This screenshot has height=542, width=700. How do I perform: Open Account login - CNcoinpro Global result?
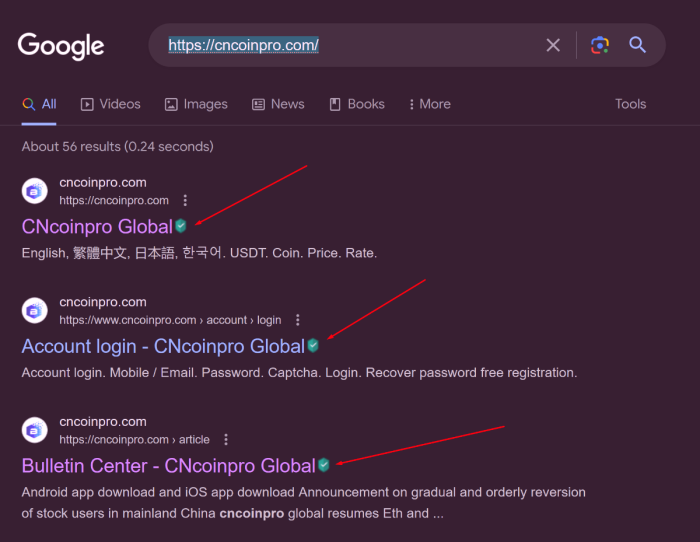click(163, 346)
